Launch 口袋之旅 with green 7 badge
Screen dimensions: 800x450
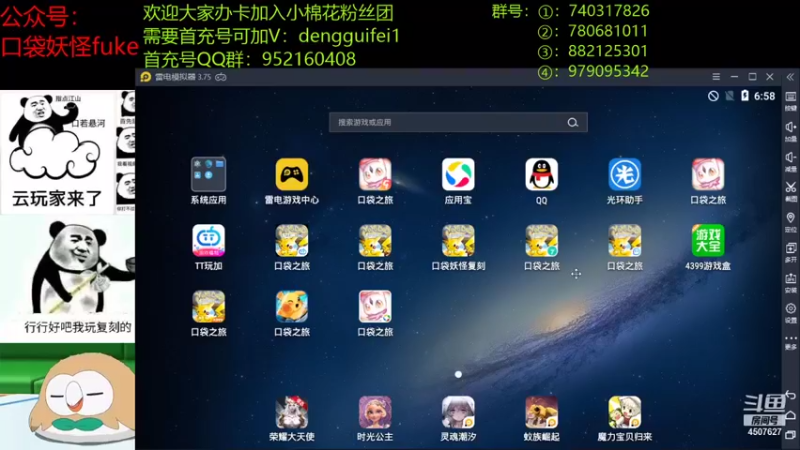point(541,240)
